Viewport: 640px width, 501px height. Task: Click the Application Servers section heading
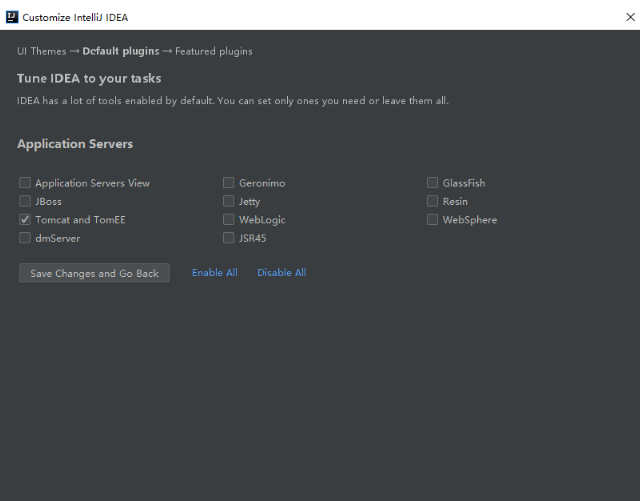(75, 144)
